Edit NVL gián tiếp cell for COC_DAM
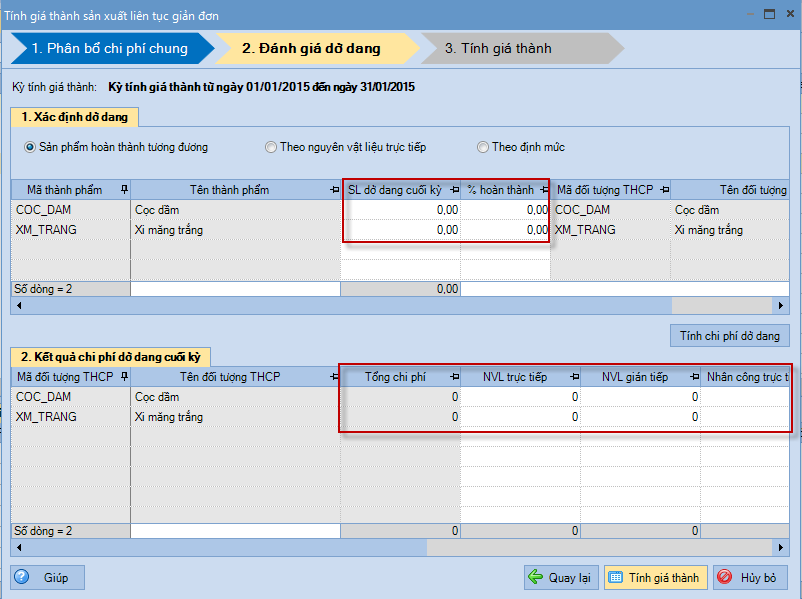Viewport: 802px width, 599px height. (x=640, y=397)
